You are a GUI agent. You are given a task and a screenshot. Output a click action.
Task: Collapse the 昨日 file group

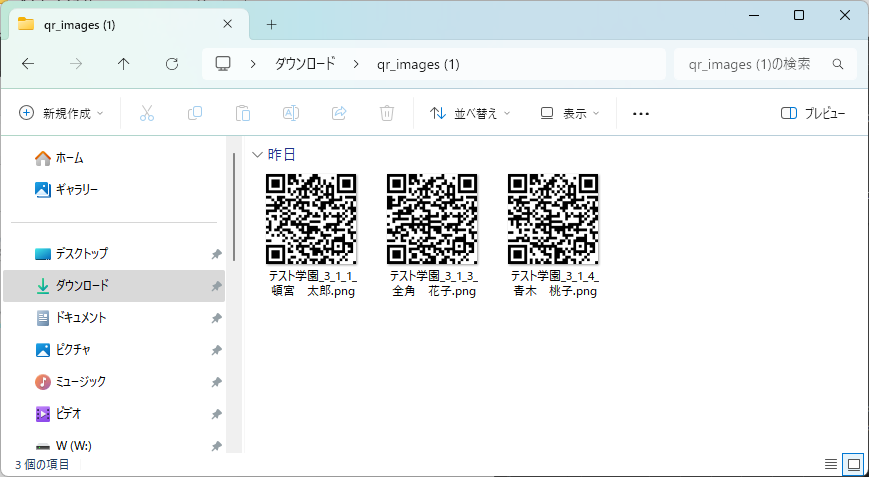coord(258,155)
